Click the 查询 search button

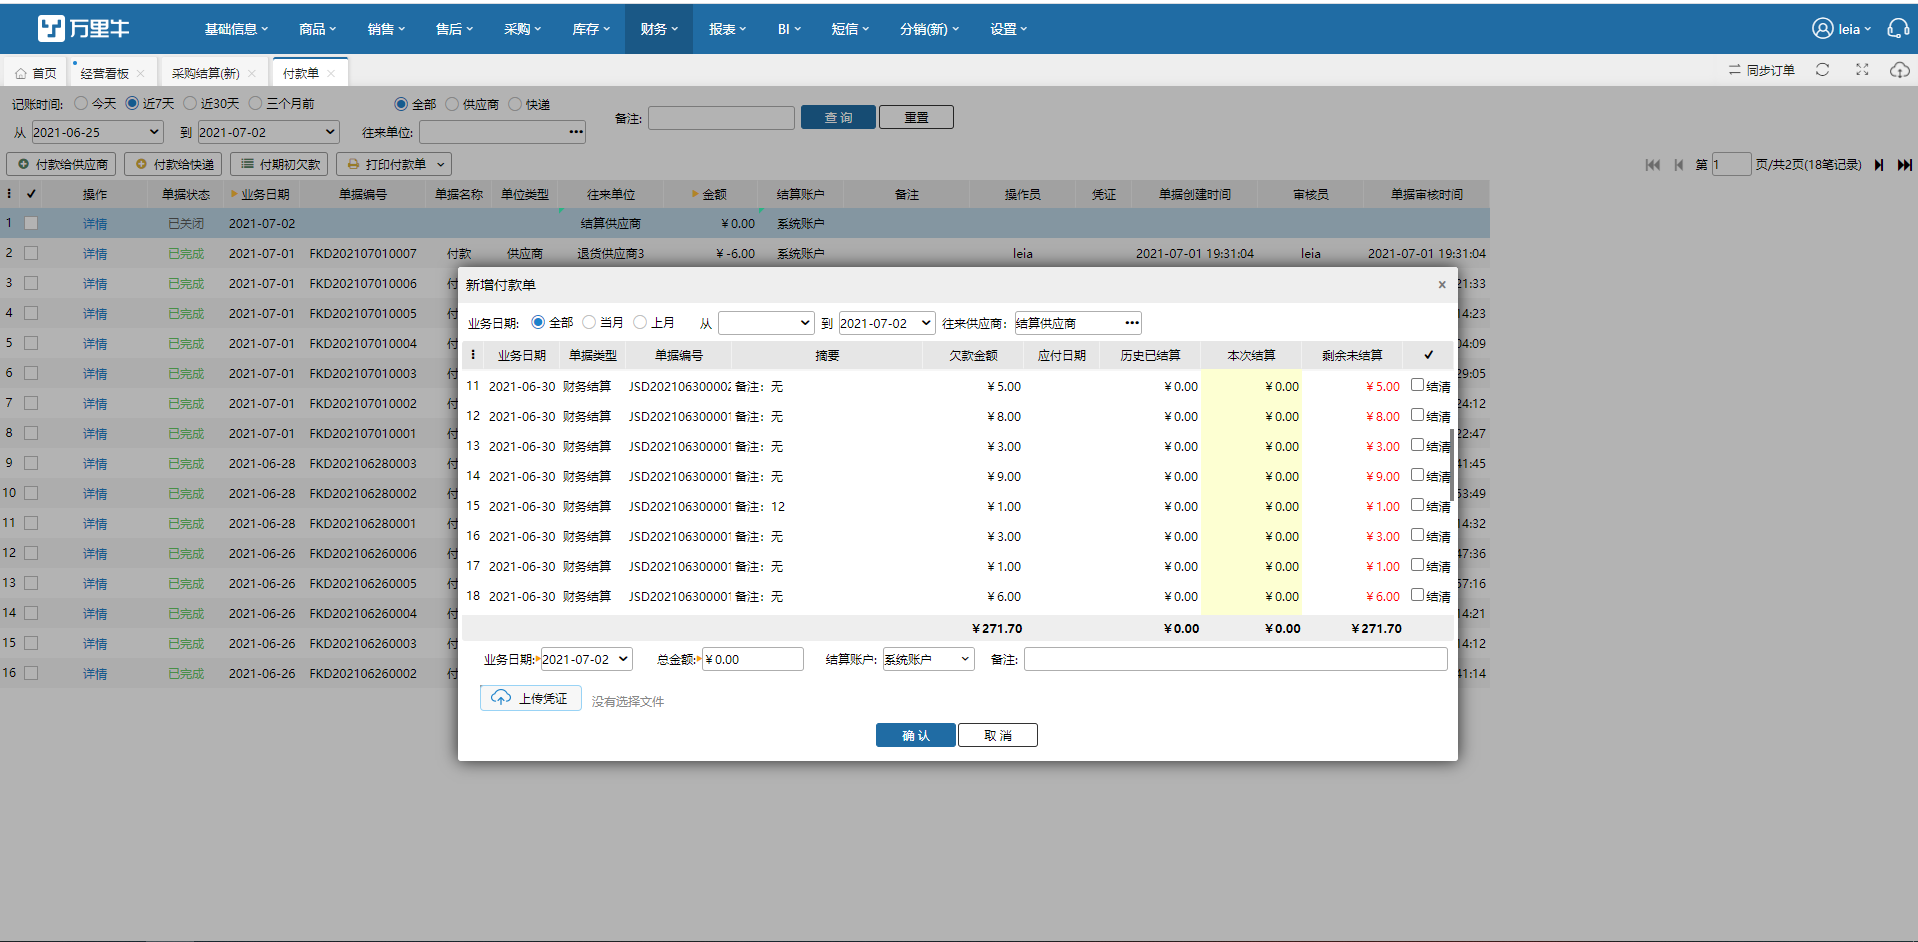(838, 117)
